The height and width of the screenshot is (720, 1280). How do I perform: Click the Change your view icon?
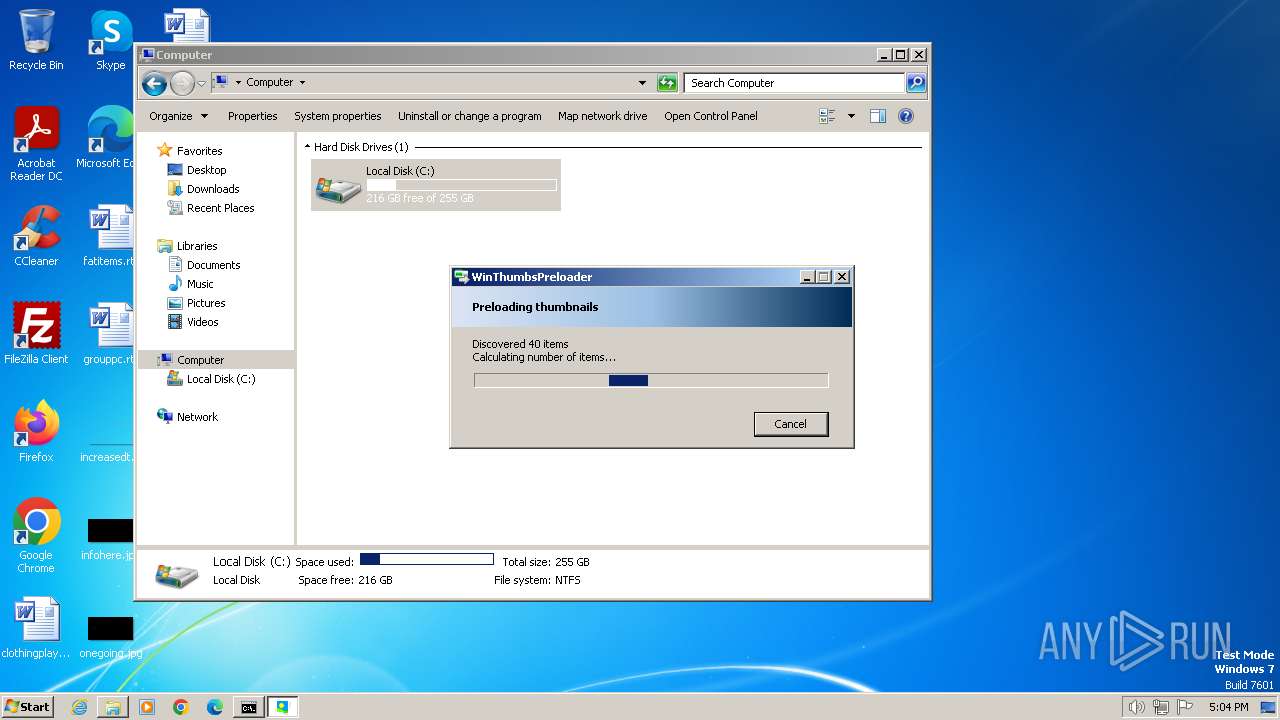(828, 116)
